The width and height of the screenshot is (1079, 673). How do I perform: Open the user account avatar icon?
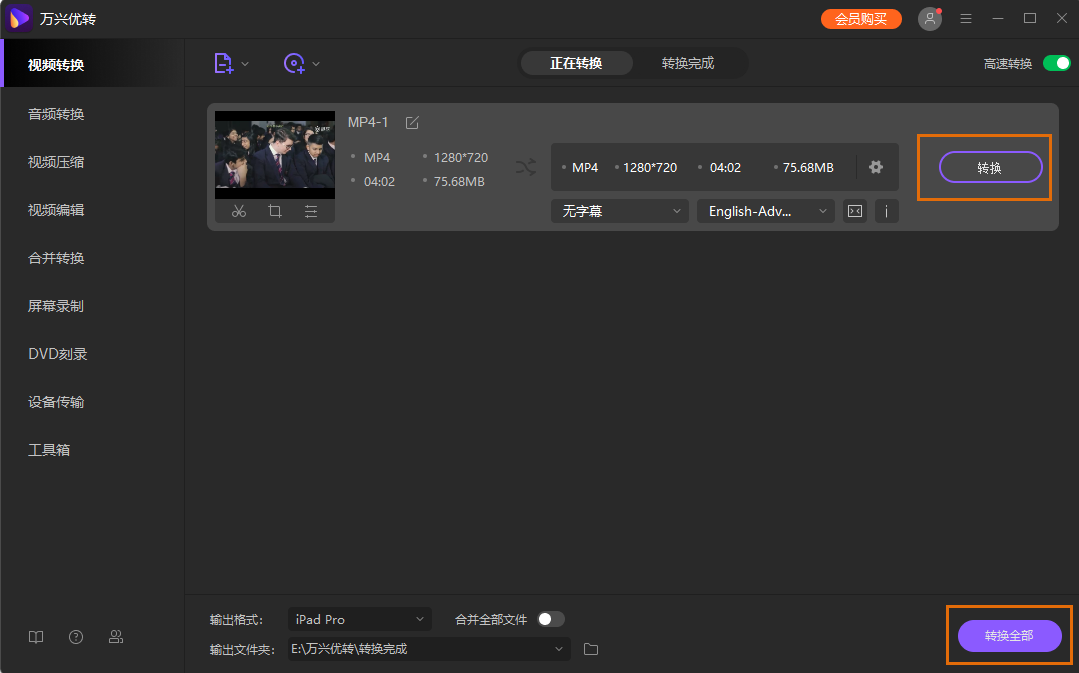pos(930,19)
